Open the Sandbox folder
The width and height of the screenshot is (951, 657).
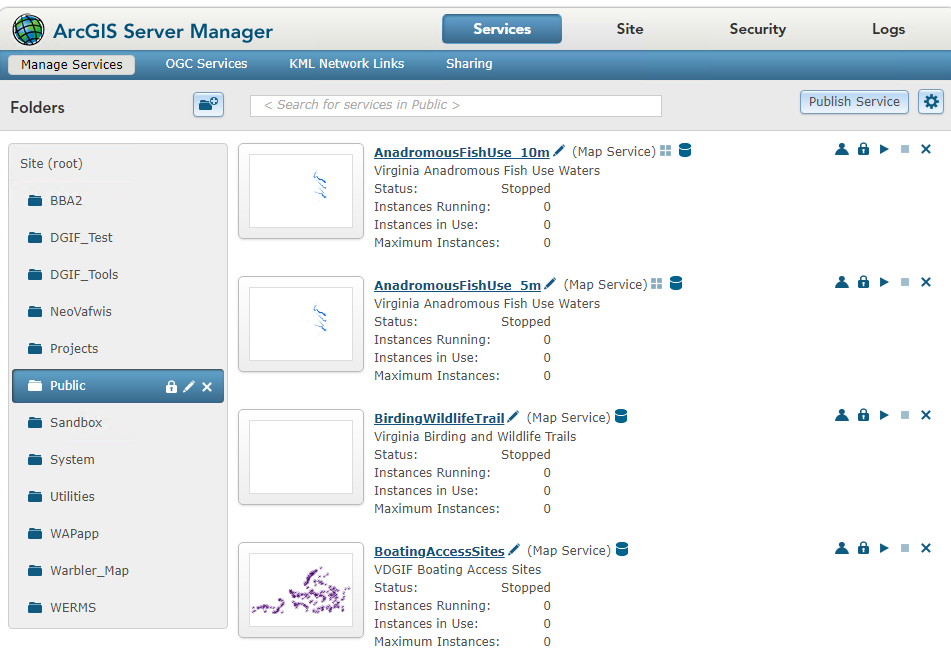[65, 423]
